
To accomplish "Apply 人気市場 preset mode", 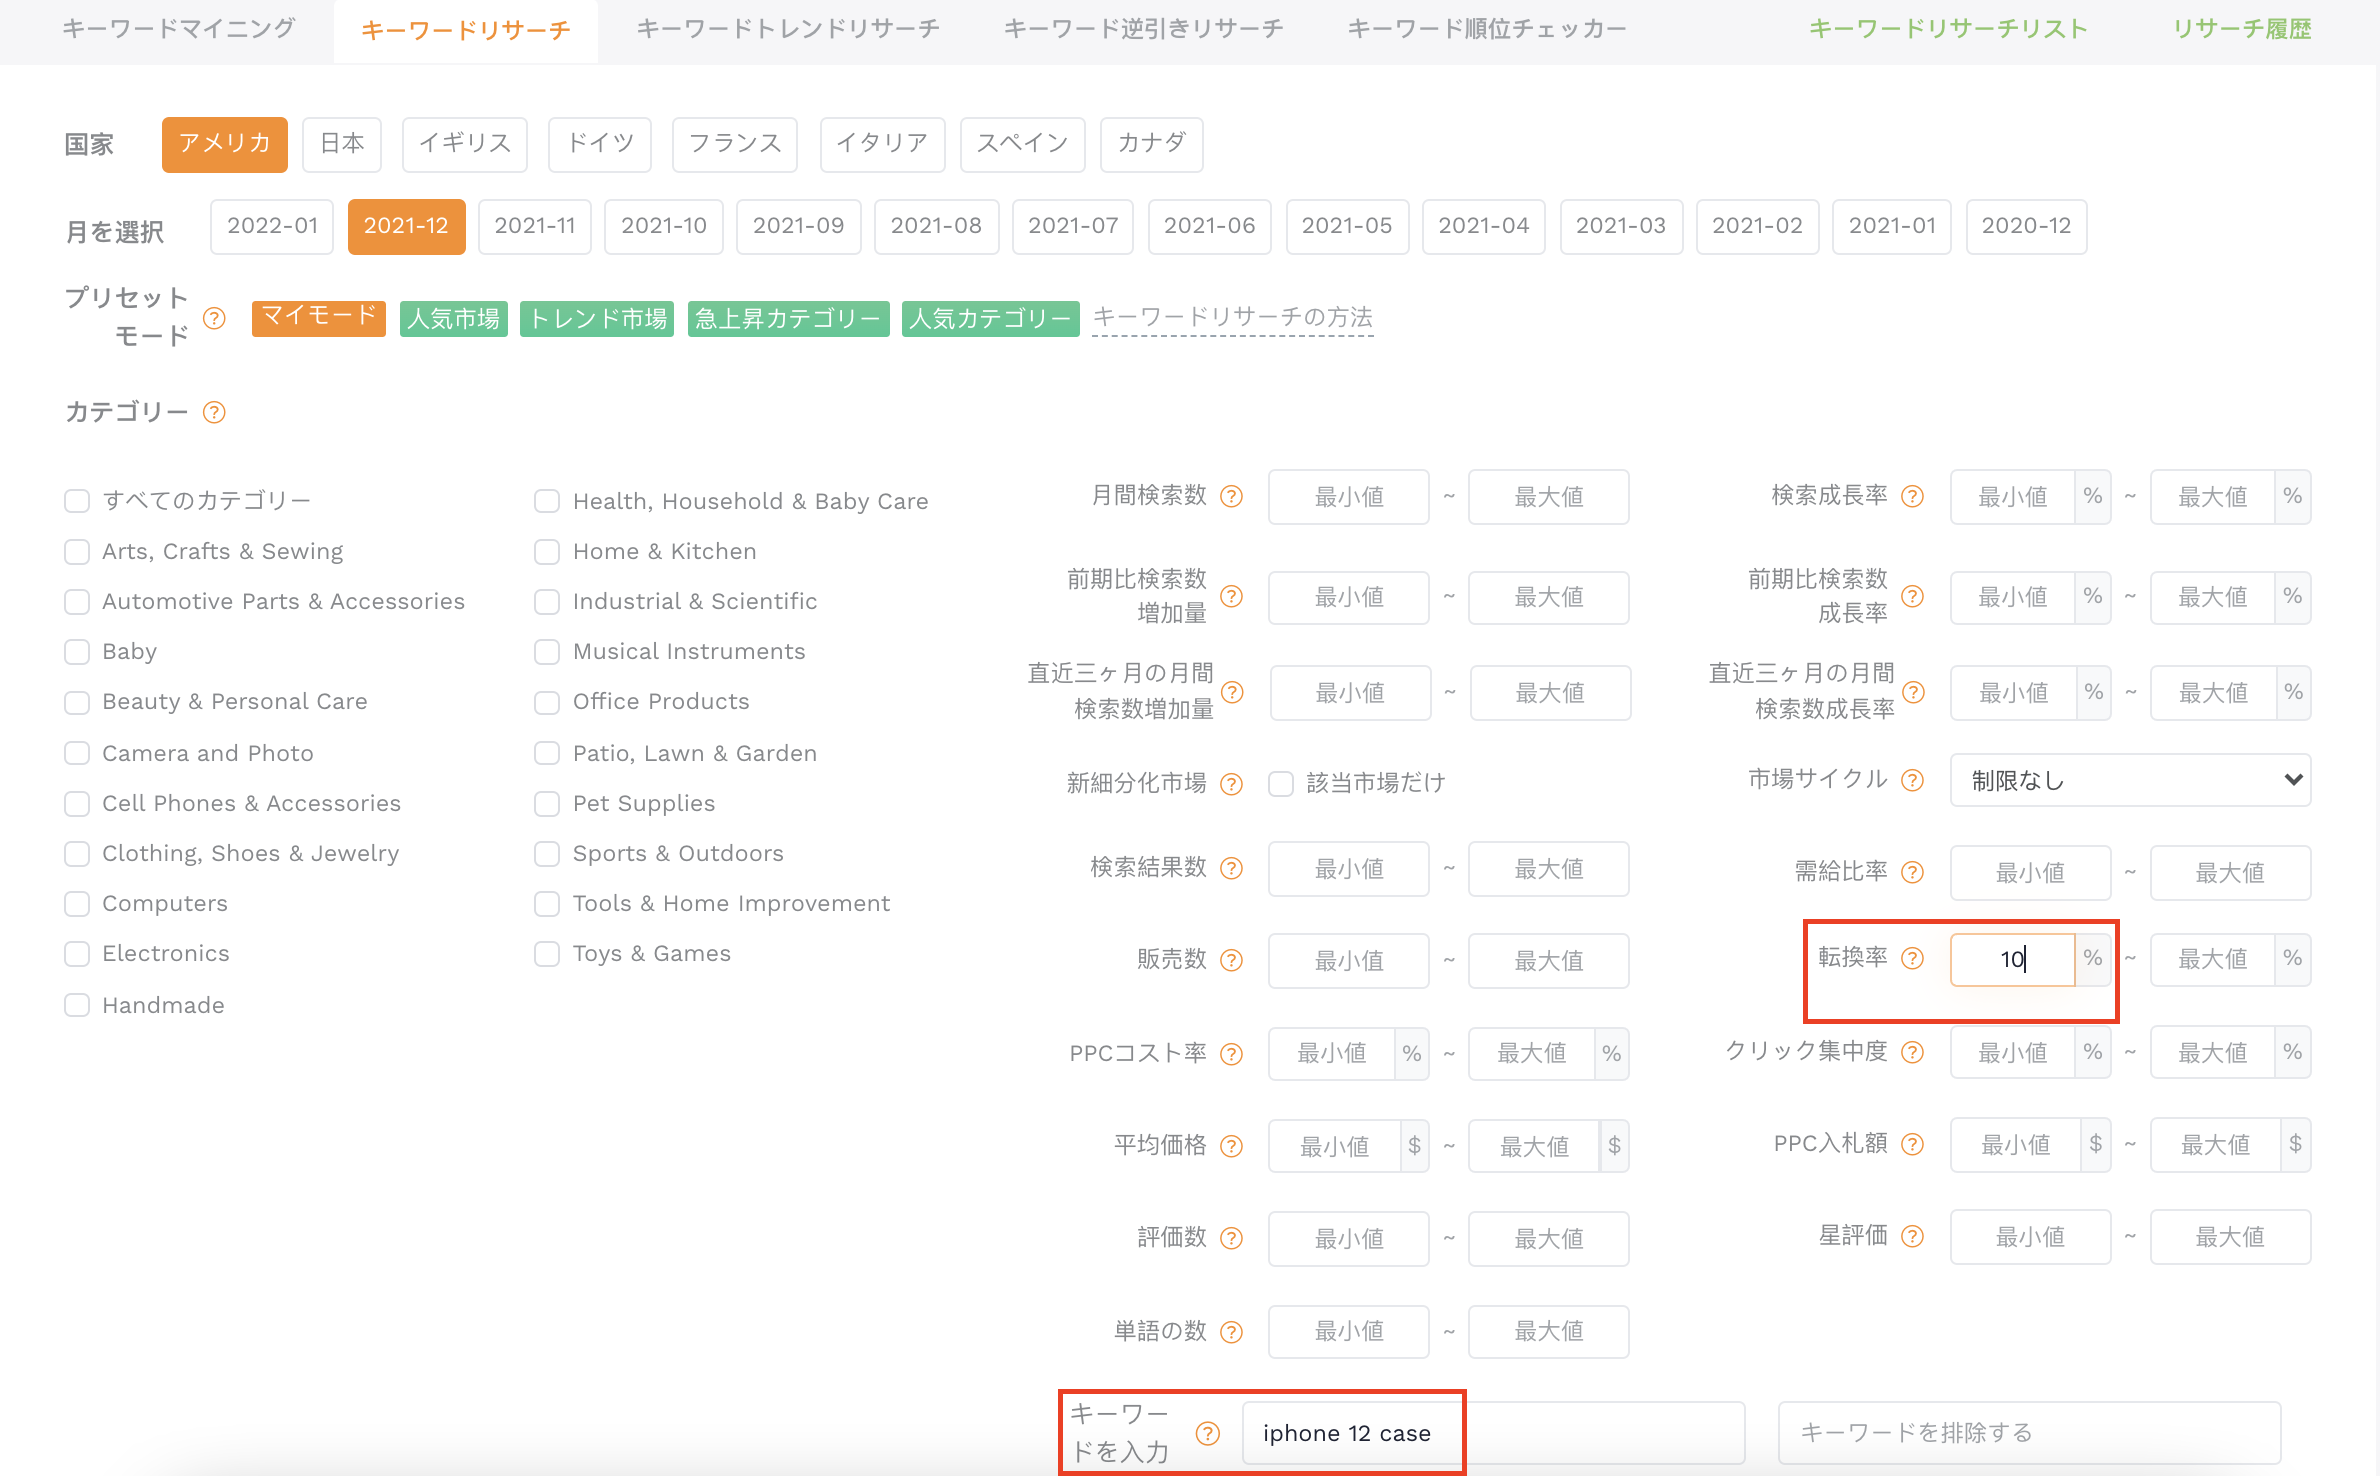I will (x=453, y=319).
